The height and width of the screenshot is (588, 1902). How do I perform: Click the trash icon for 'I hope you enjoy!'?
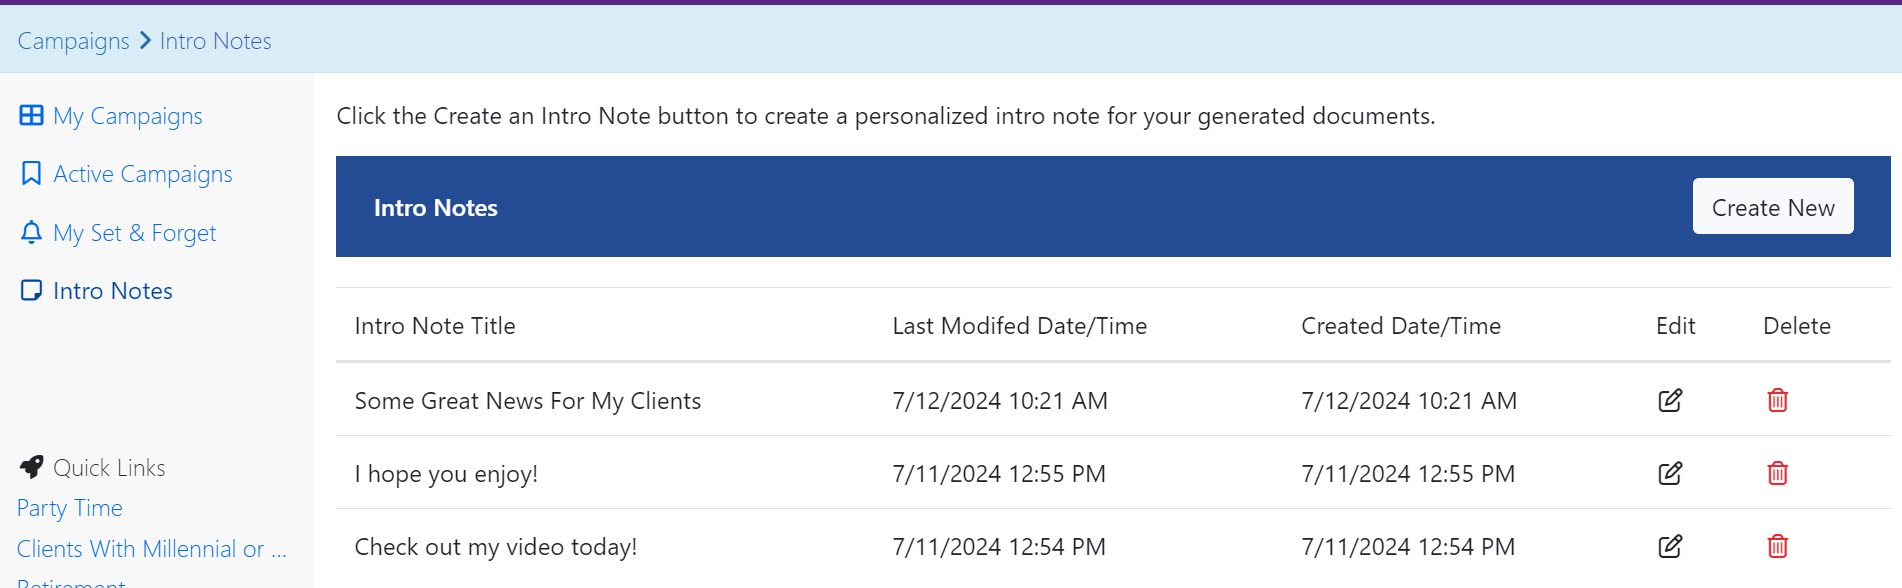coord(1777,473)
